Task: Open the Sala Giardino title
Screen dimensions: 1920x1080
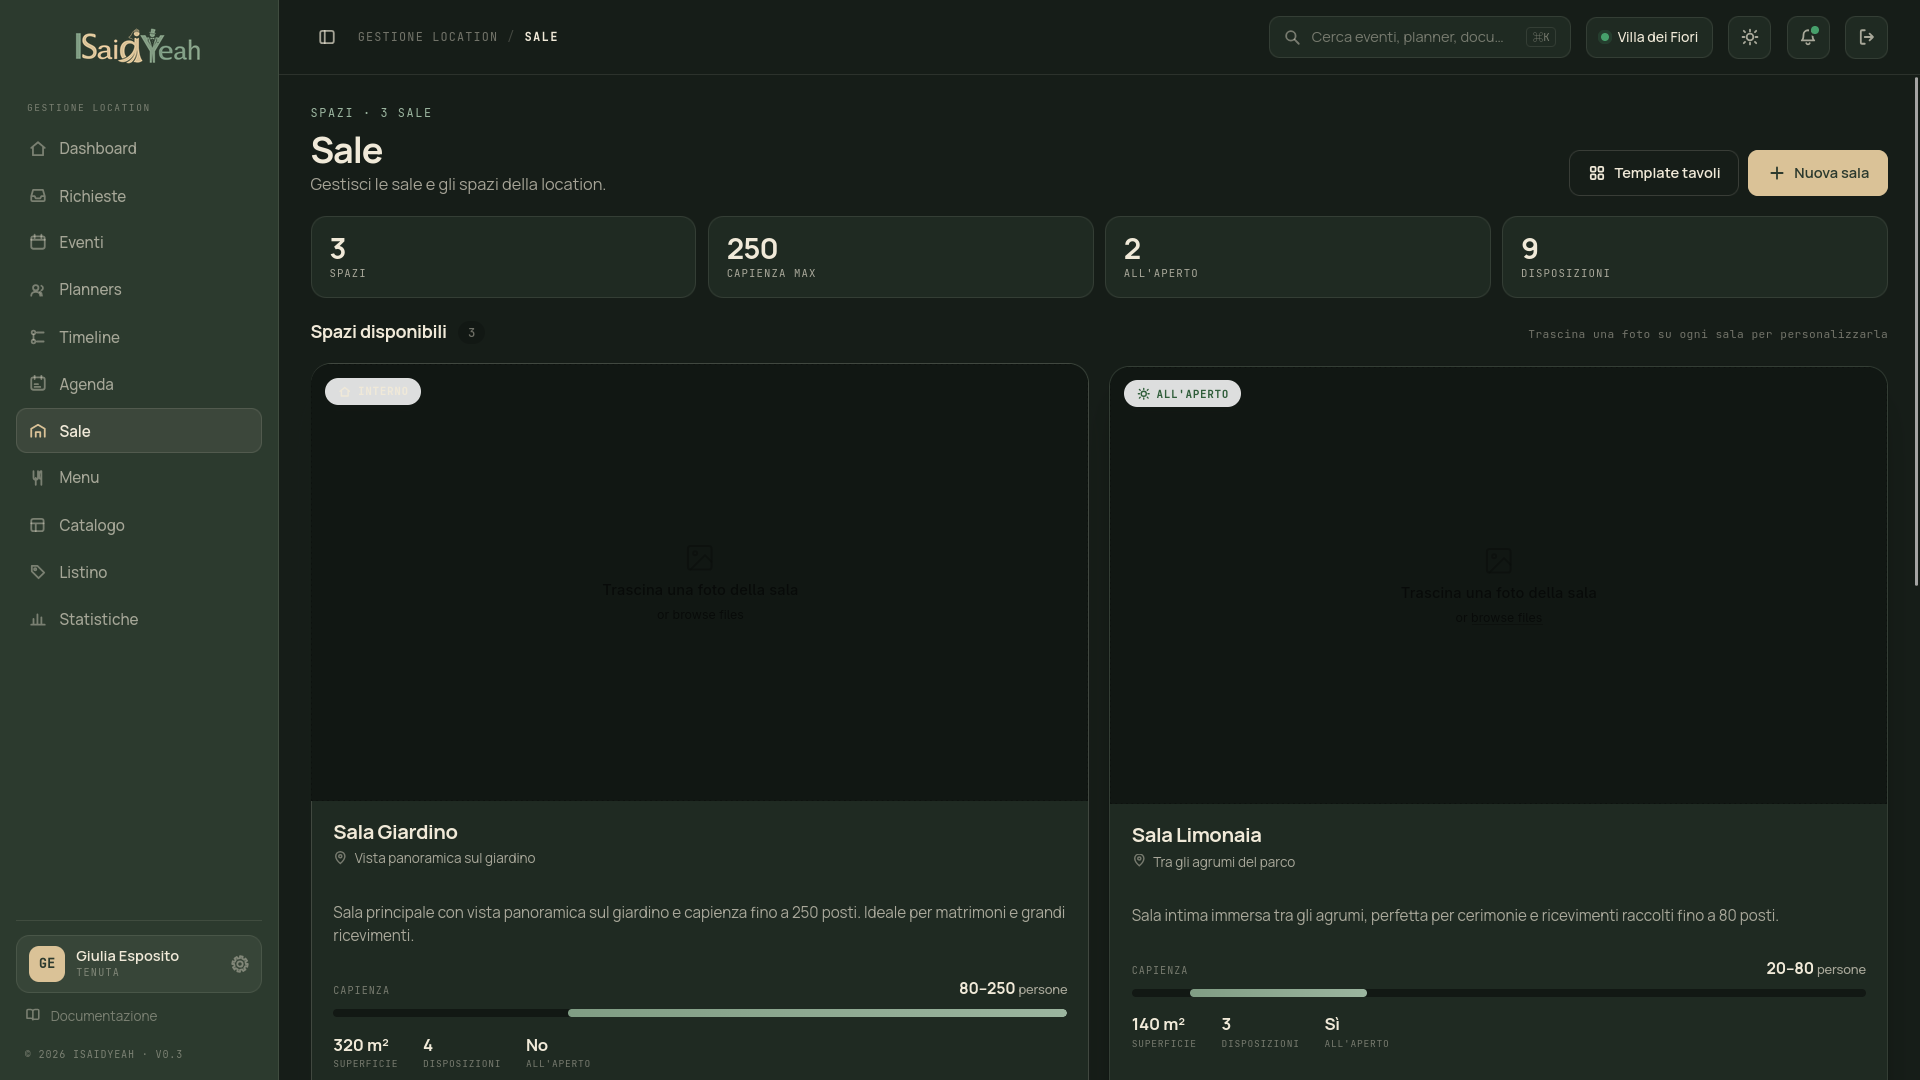Action: click(x=395, y=832)
